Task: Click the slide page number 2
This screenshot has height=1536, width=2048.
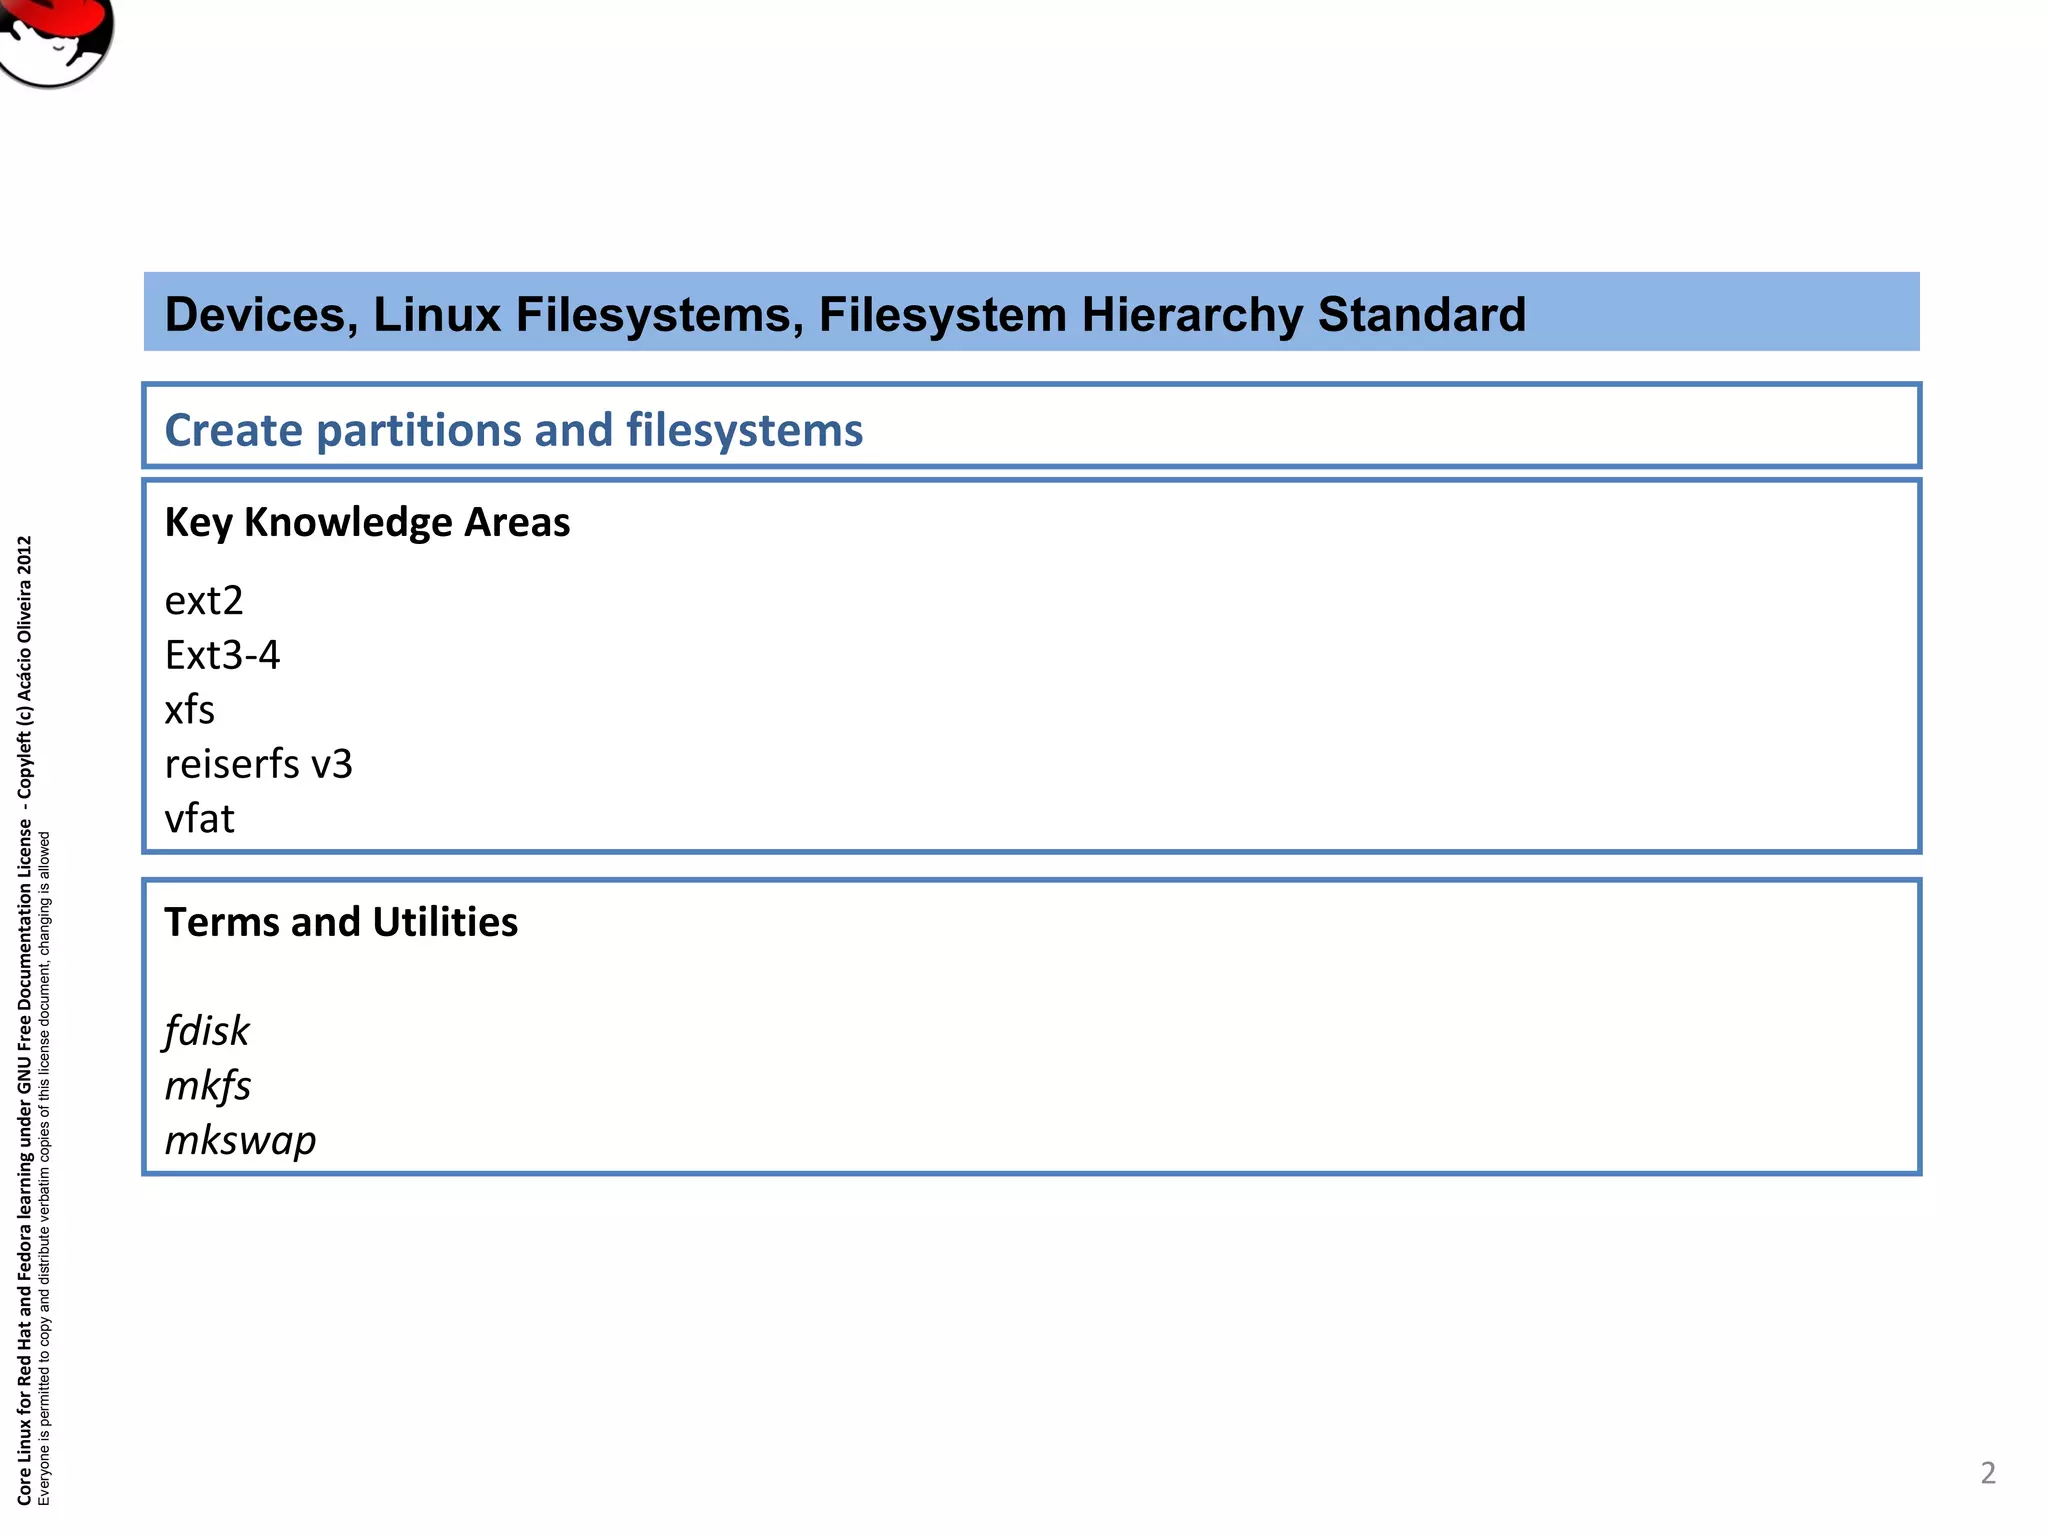Action: pos(1988,1472)
